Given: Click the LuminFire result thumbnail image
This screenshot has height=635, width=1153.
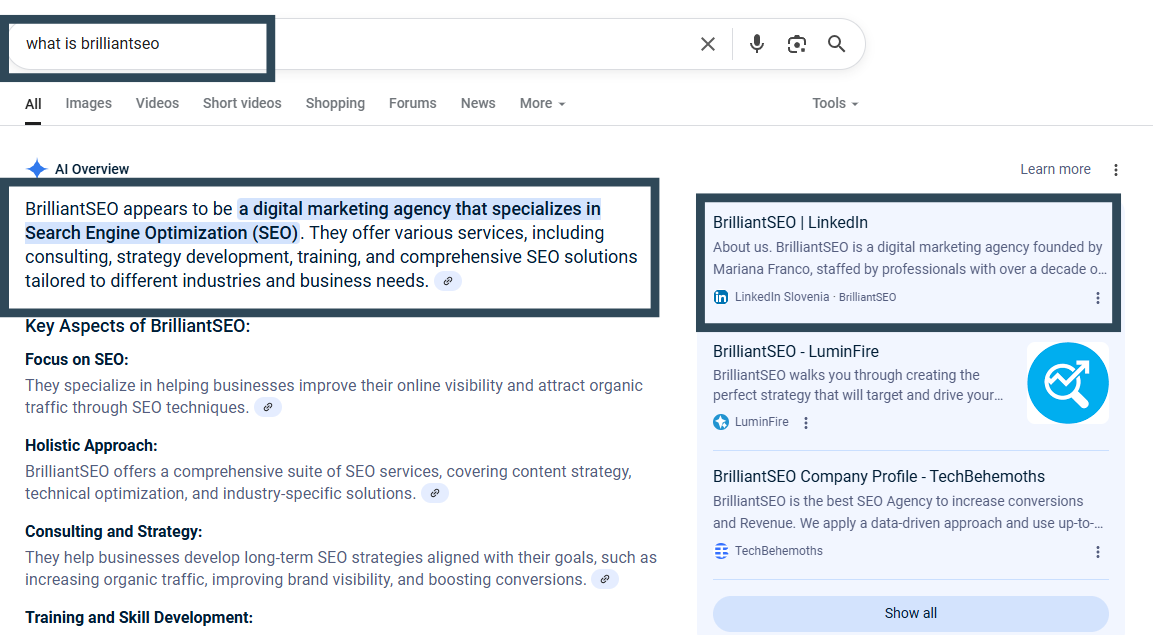Looking at the screenshot, I should 1067,383.
